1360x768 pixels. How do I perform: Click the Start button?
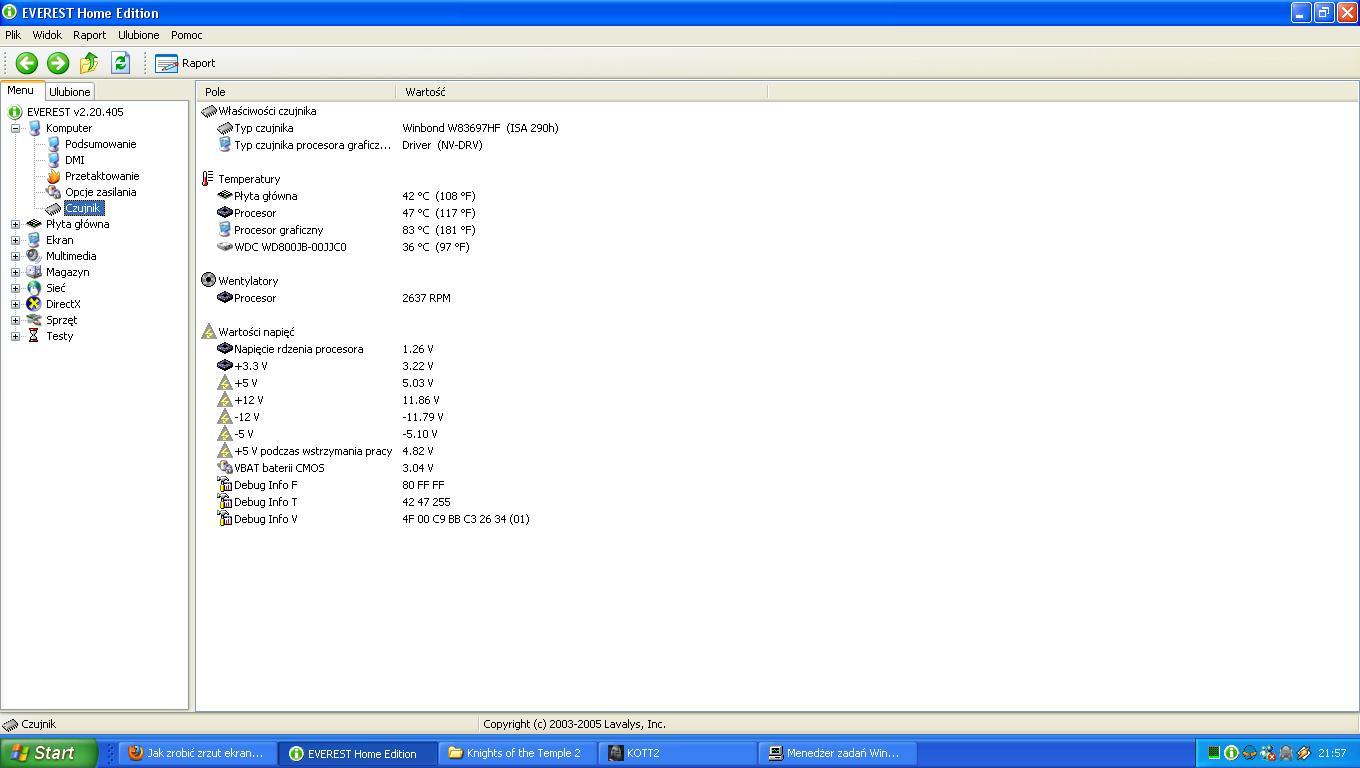(48, 753)
